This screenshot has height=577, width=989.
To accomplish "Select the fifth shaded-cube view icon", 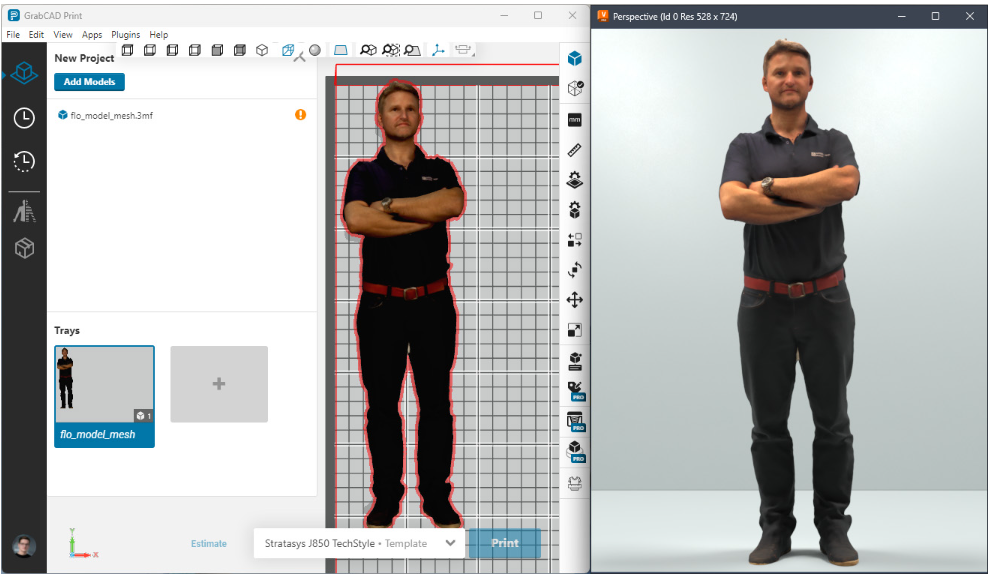I will 217,50.
